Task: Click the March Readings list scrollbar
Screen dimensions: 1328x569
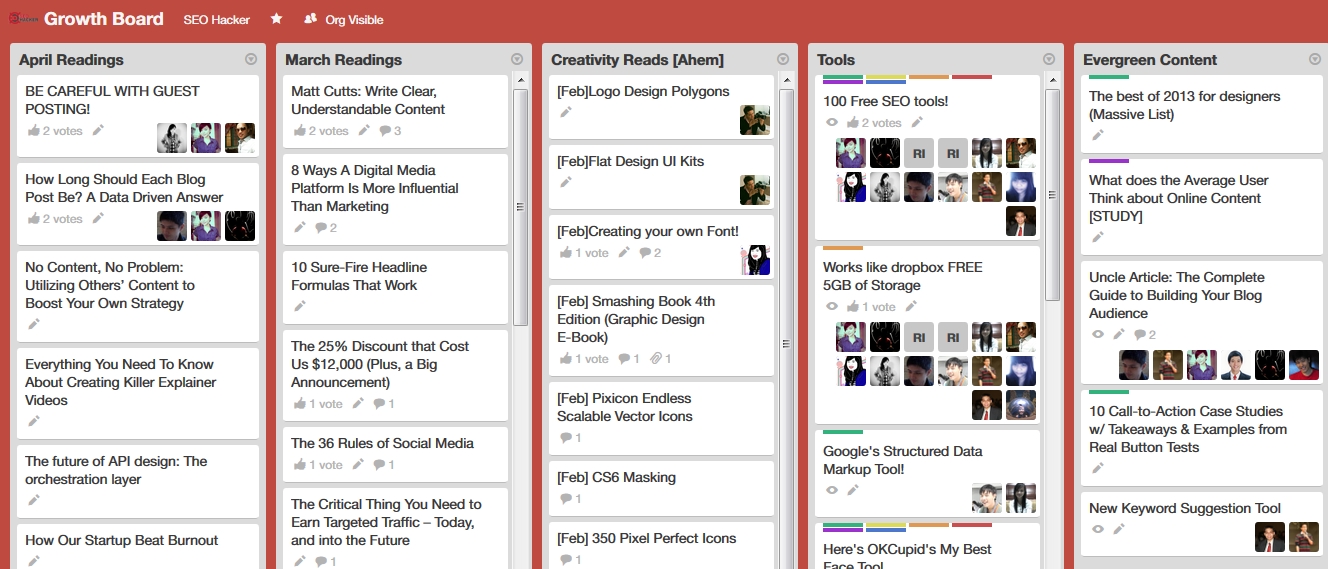Action: click(x=520, y=207)
